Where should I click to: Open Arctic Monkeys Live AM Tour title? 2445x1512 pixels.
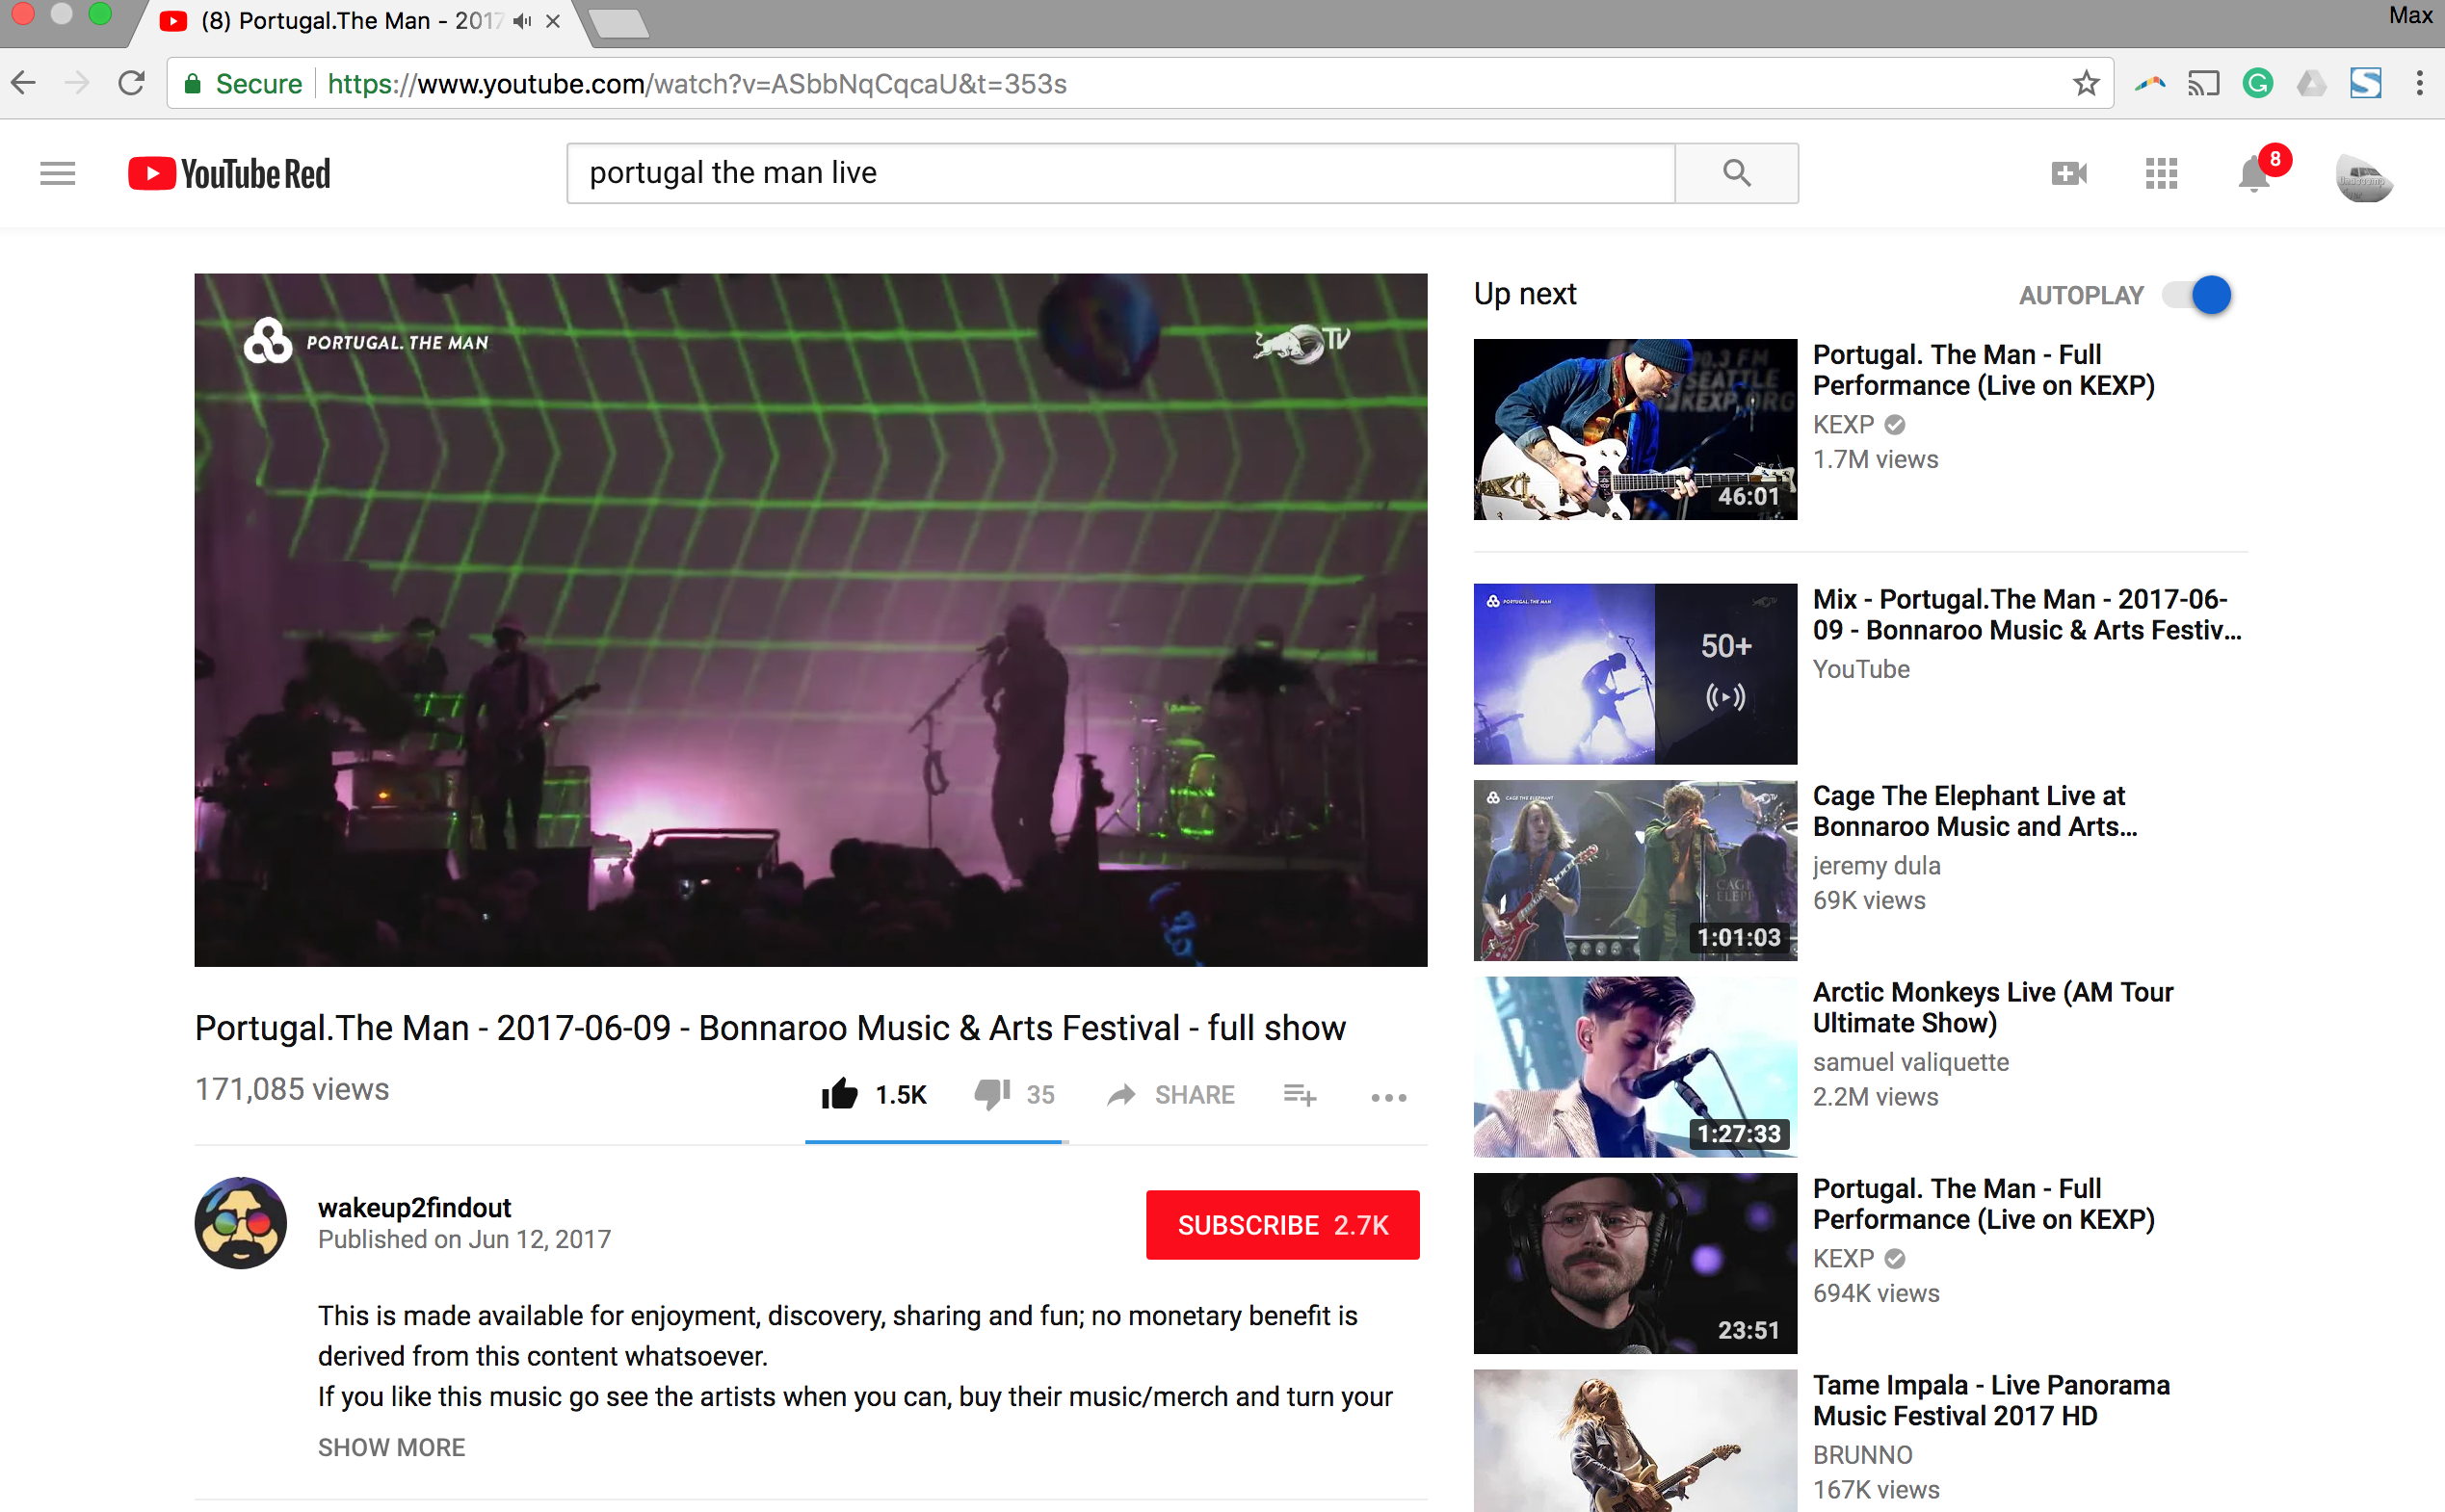pos(1992,1007)
